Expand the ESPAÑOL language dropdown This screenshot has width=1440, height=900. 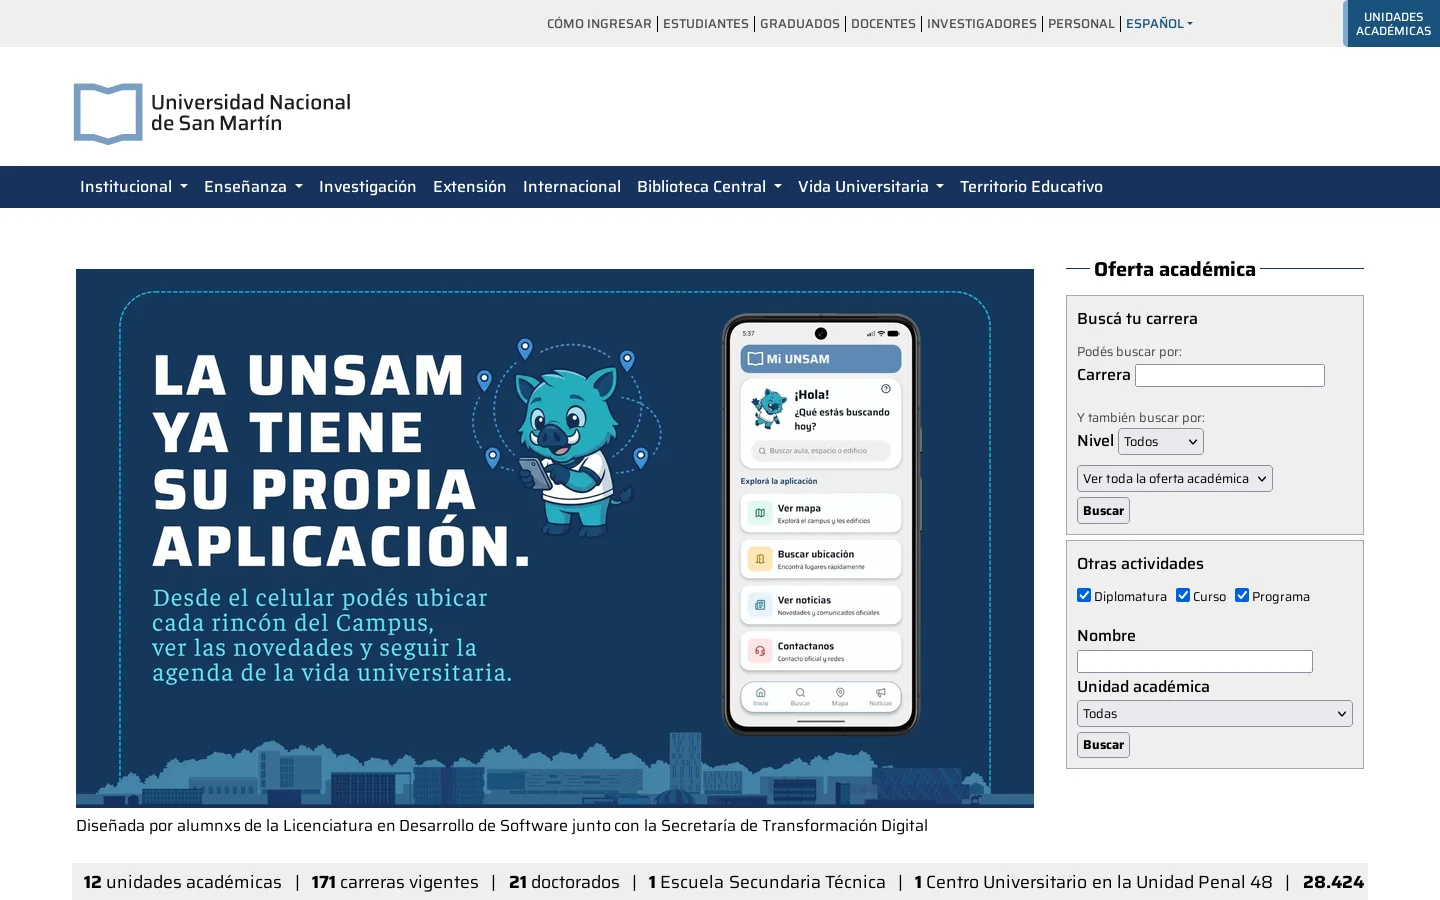tap(1159, 23)
